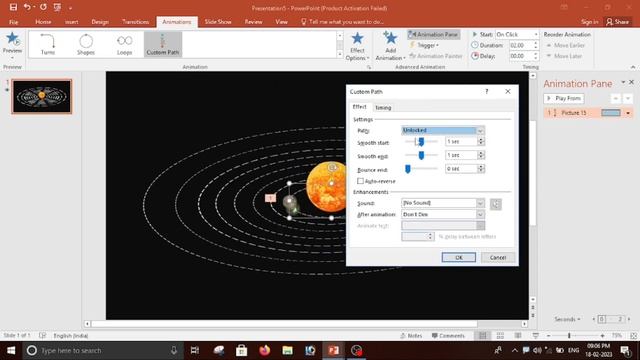Viewport: 640px width, 360px height.
Task: Switch to the Home tab
Action: (x=43, y=22)
